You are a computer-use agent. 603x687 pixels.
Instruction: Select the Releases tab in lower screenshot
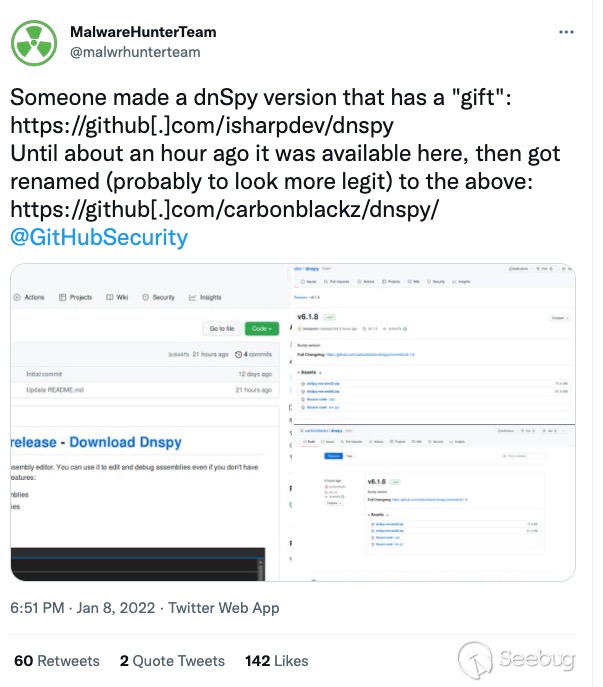click(334, 455)
